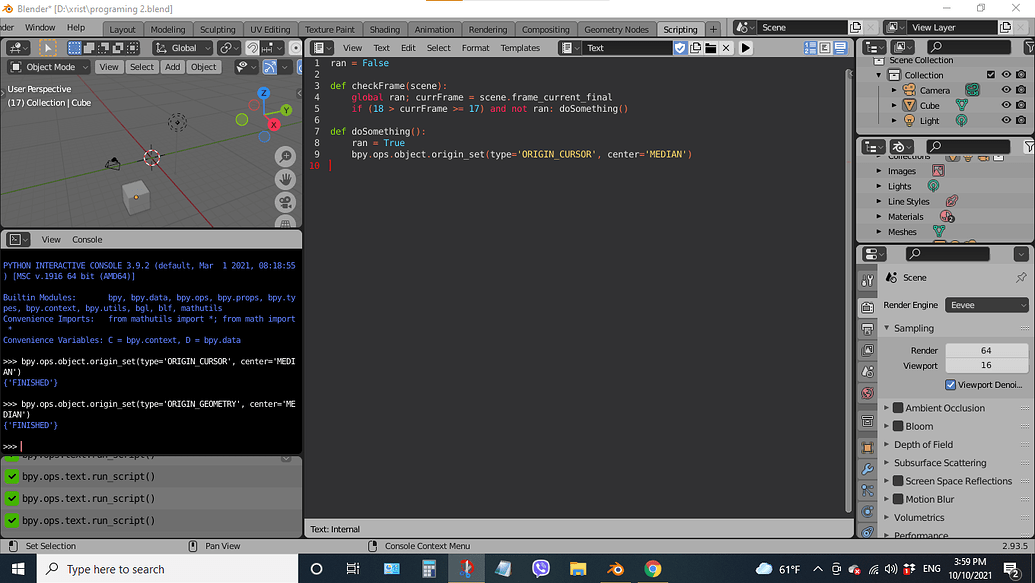
Task: Pin the Scene properties context
Action: [x=1021, y=277]
